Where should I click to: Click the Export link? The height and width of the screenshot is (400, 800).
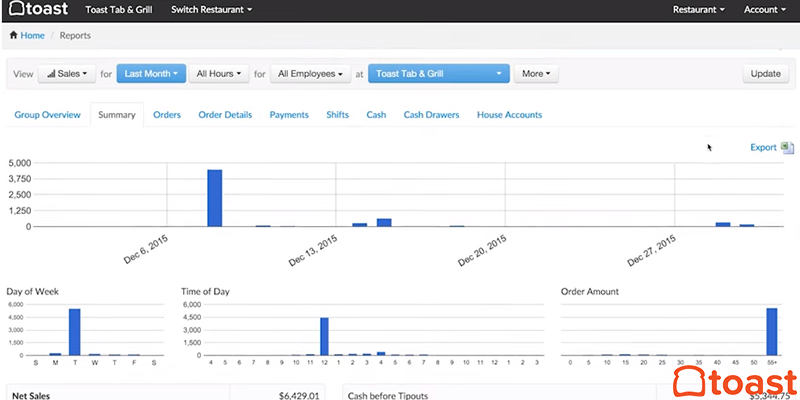click(x=763, y=148)
